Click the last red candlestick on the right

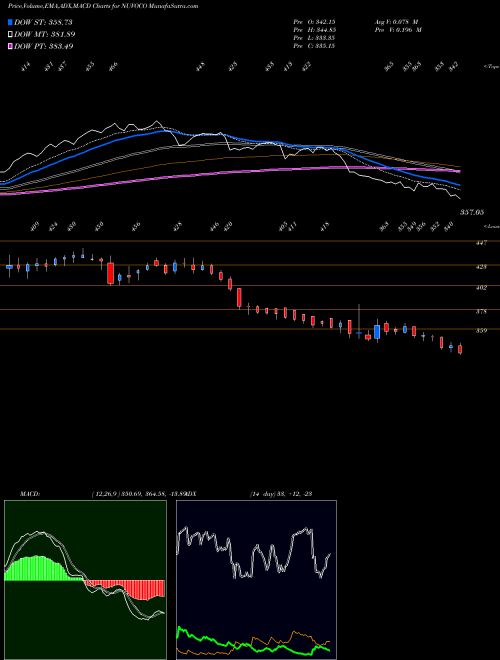tap(460, 349)
